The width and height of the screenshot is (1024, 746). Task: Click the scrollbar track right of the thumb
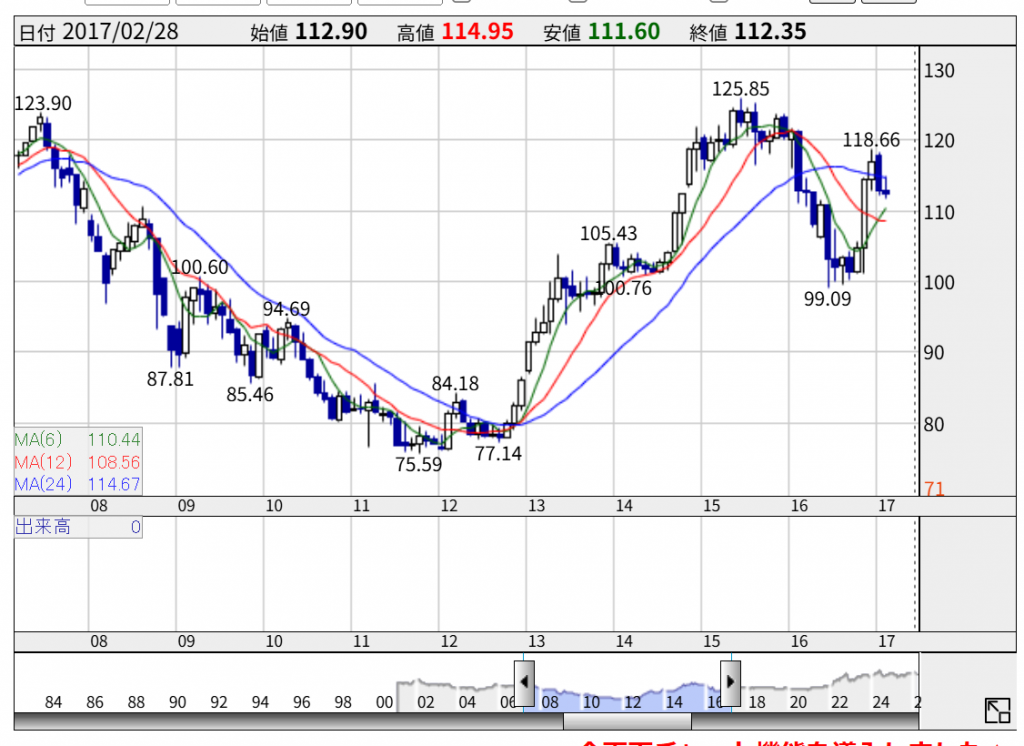point(800,721)
